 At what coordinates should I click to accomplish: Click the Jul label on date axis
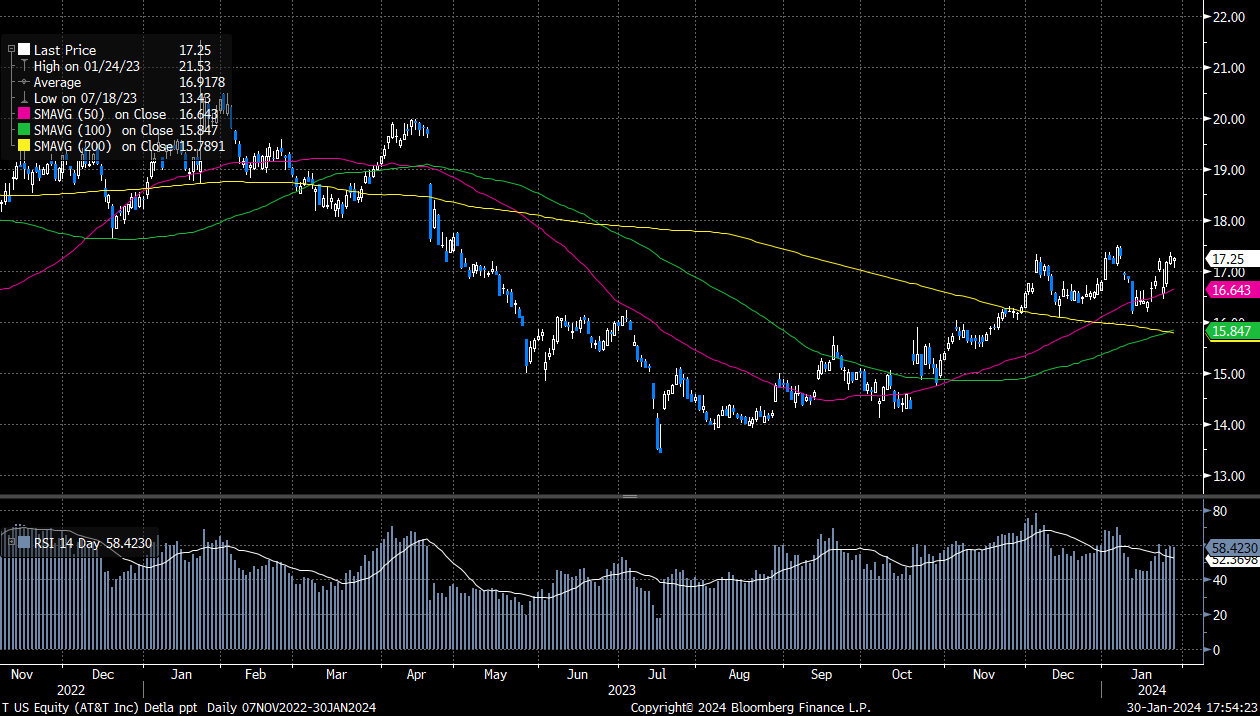coord(659,675)
